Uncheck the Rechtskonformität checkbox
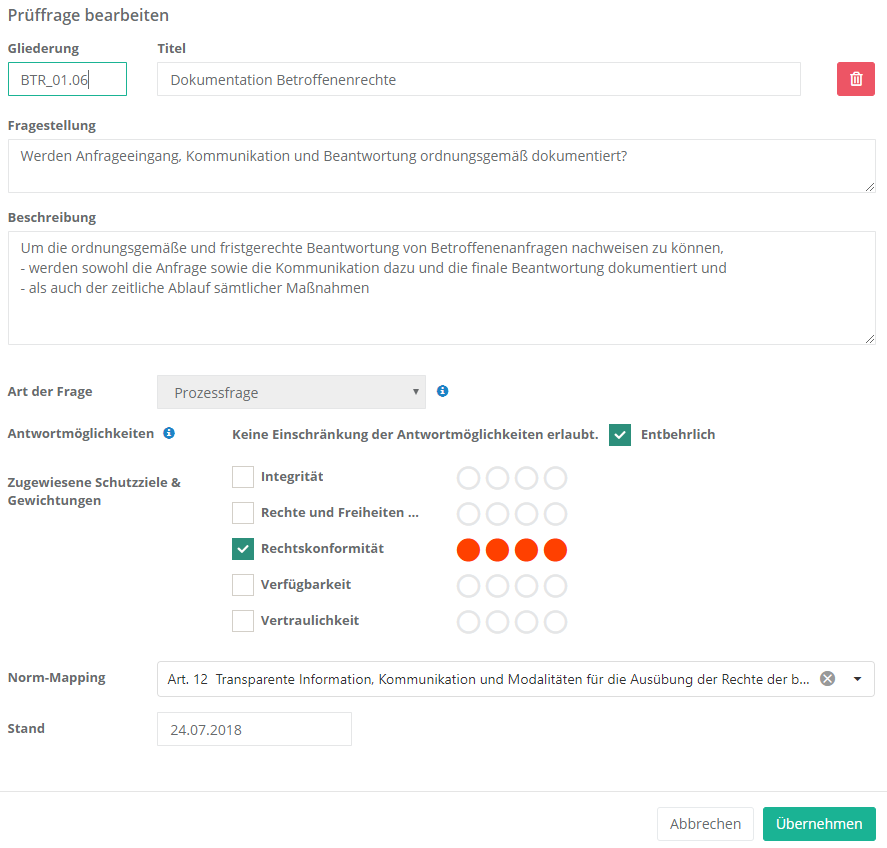 [243, 549]
